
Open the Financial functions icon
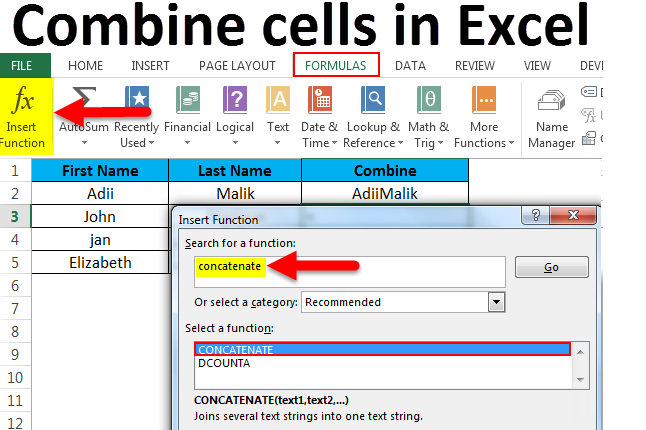tap(187, 99)
